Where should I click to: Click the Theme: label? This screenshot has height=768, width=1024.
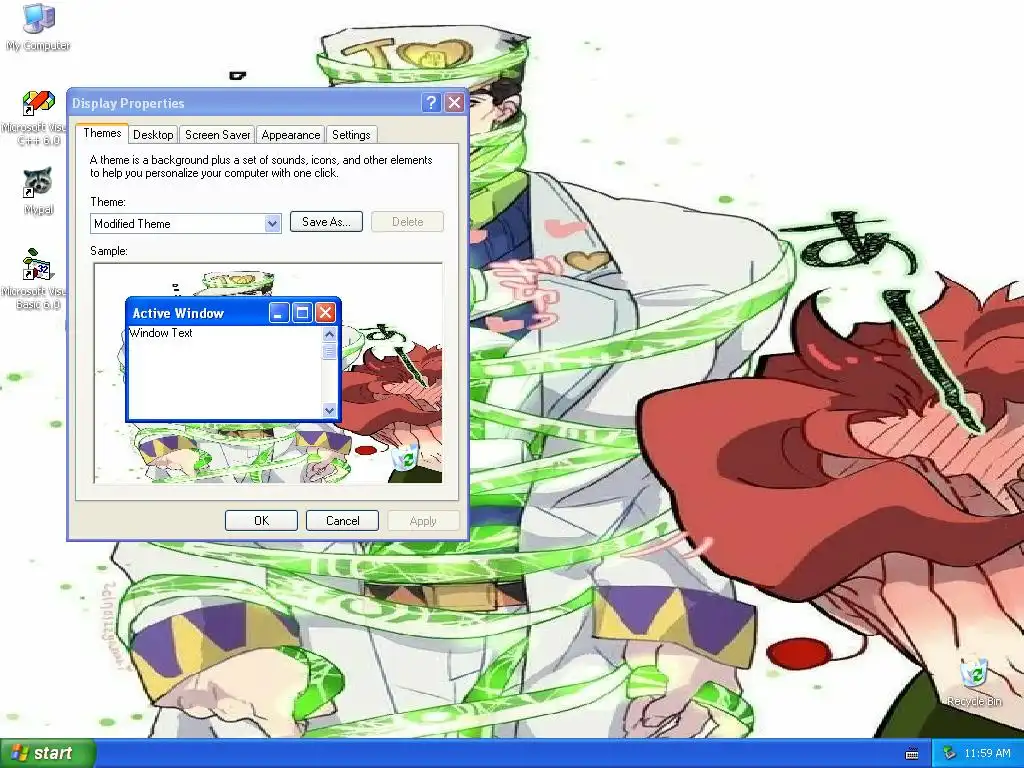(108, 202)
